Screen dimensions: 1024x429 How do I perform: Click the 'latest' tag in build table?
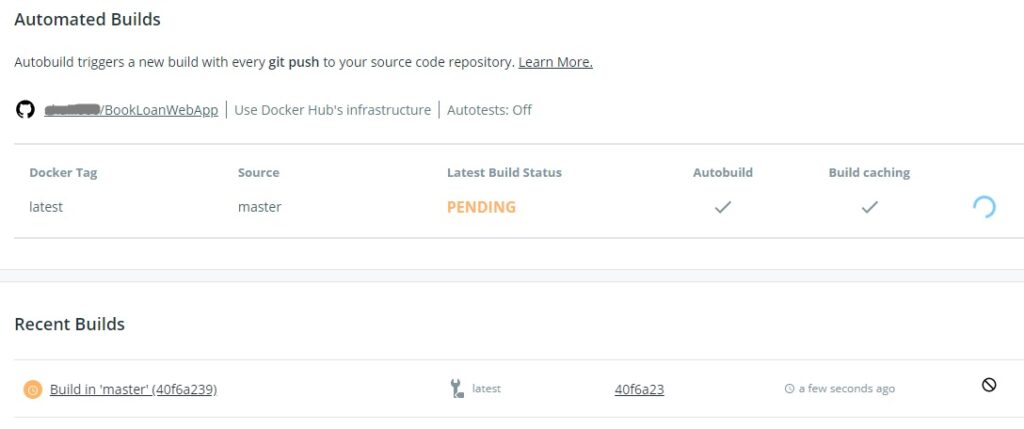(46, 207)
